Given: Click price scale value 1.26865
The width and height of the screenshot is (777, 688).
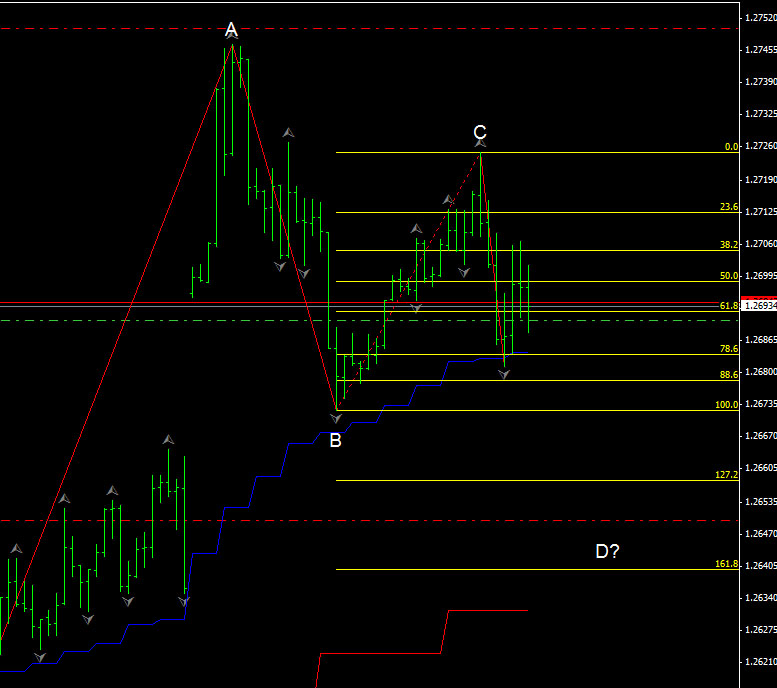Looking at the screenshot, I should (761, 340).
